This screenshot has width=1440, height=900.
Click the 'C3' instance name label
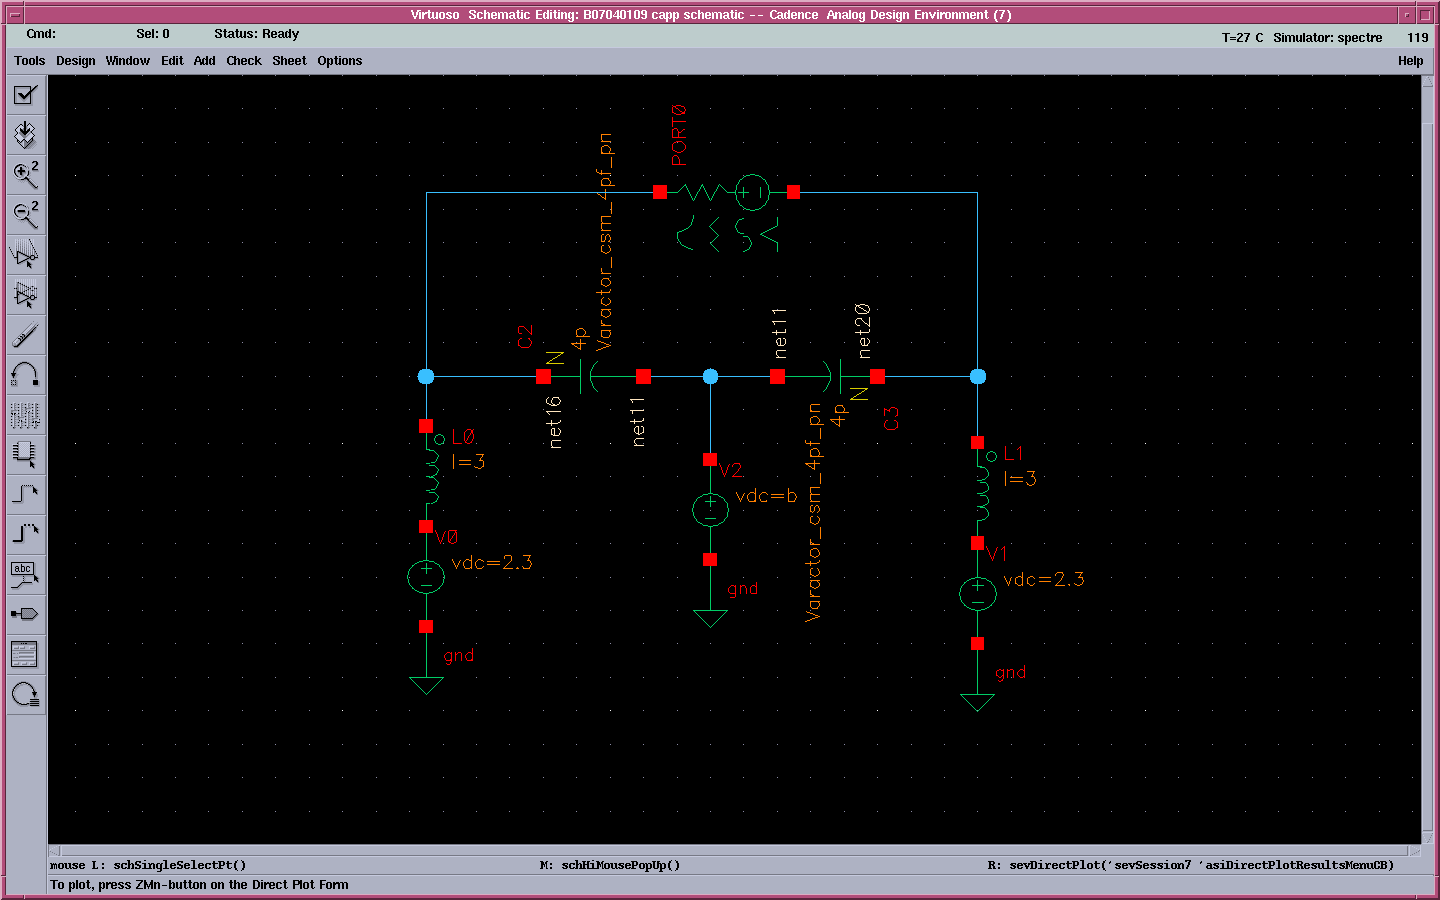point(891,419)
